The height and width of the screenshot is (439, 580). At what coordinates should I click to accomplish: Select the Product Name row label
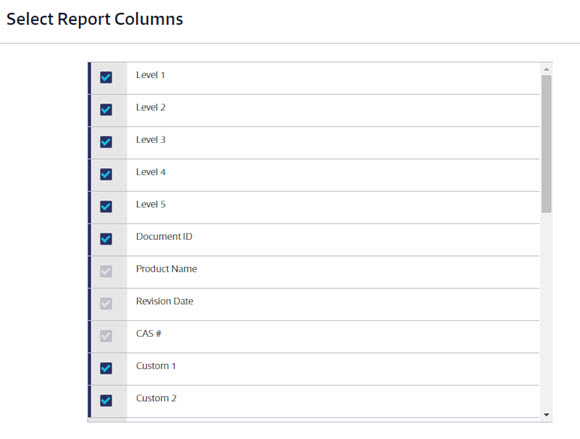click(x=166, y=269)
